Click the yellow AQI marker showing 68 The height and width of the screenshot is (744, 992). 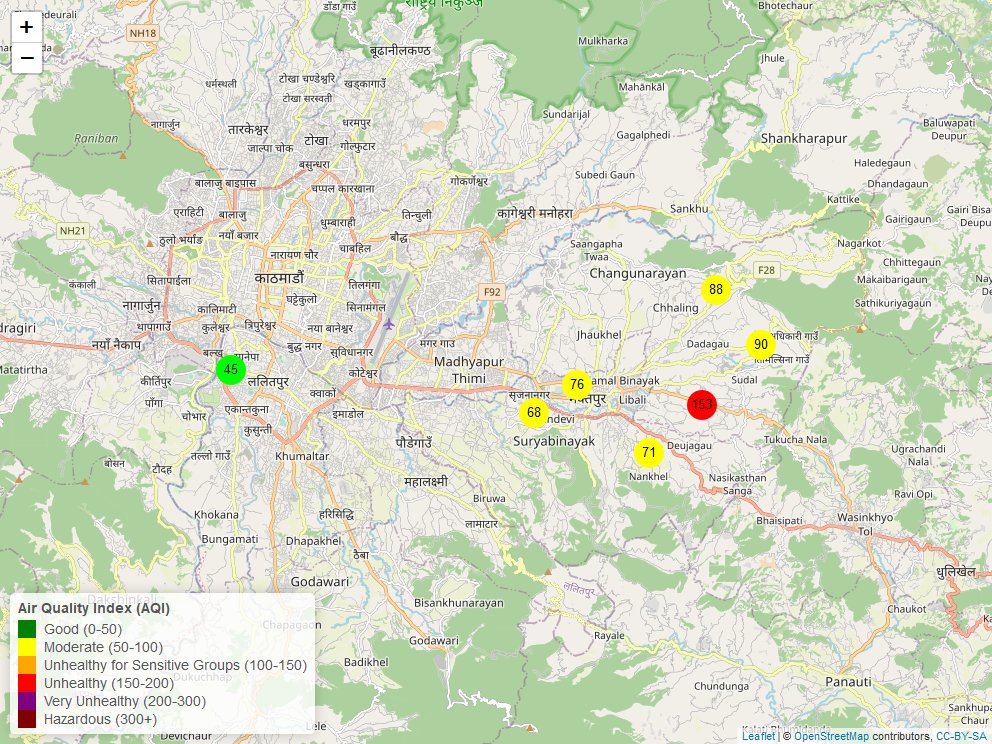click(x=534, y=412)
